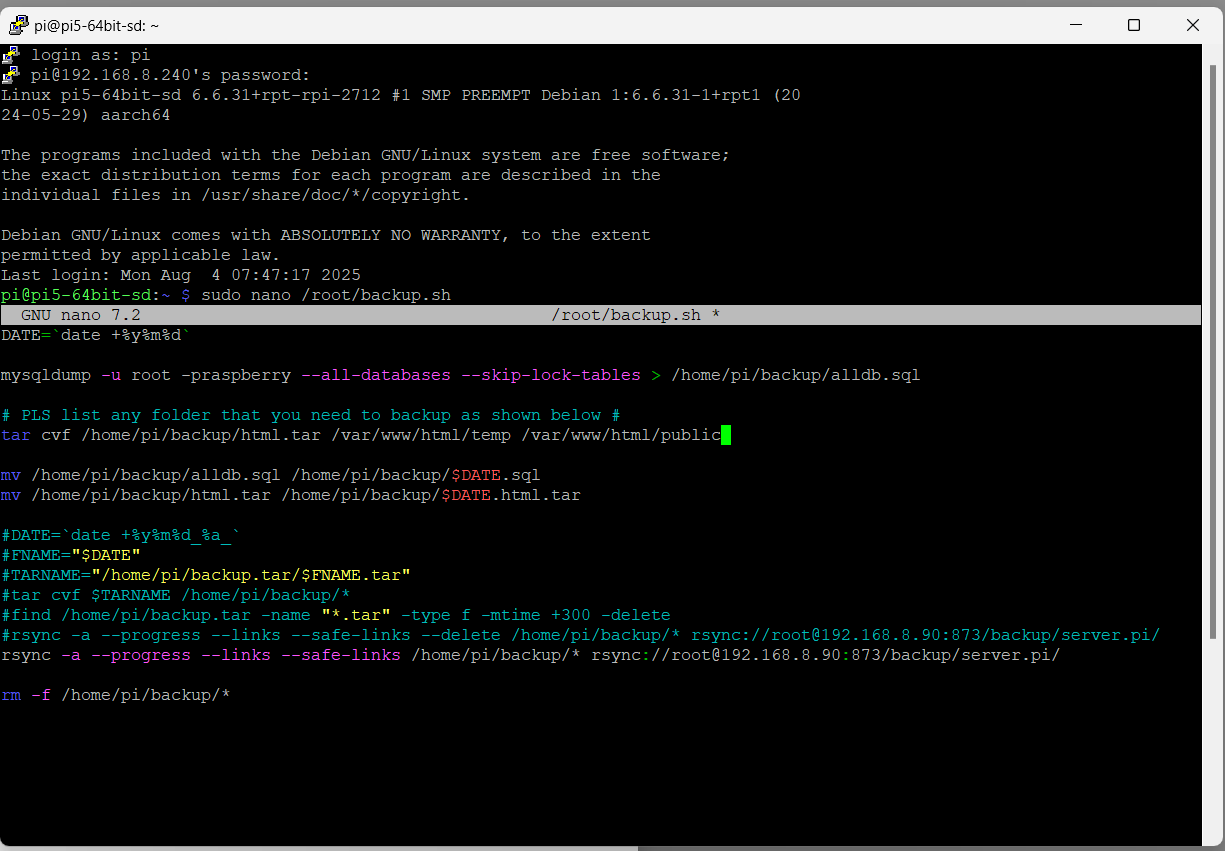
Task: Click the '--skip-lock-tables' option text
Action: tap(551, 375)
